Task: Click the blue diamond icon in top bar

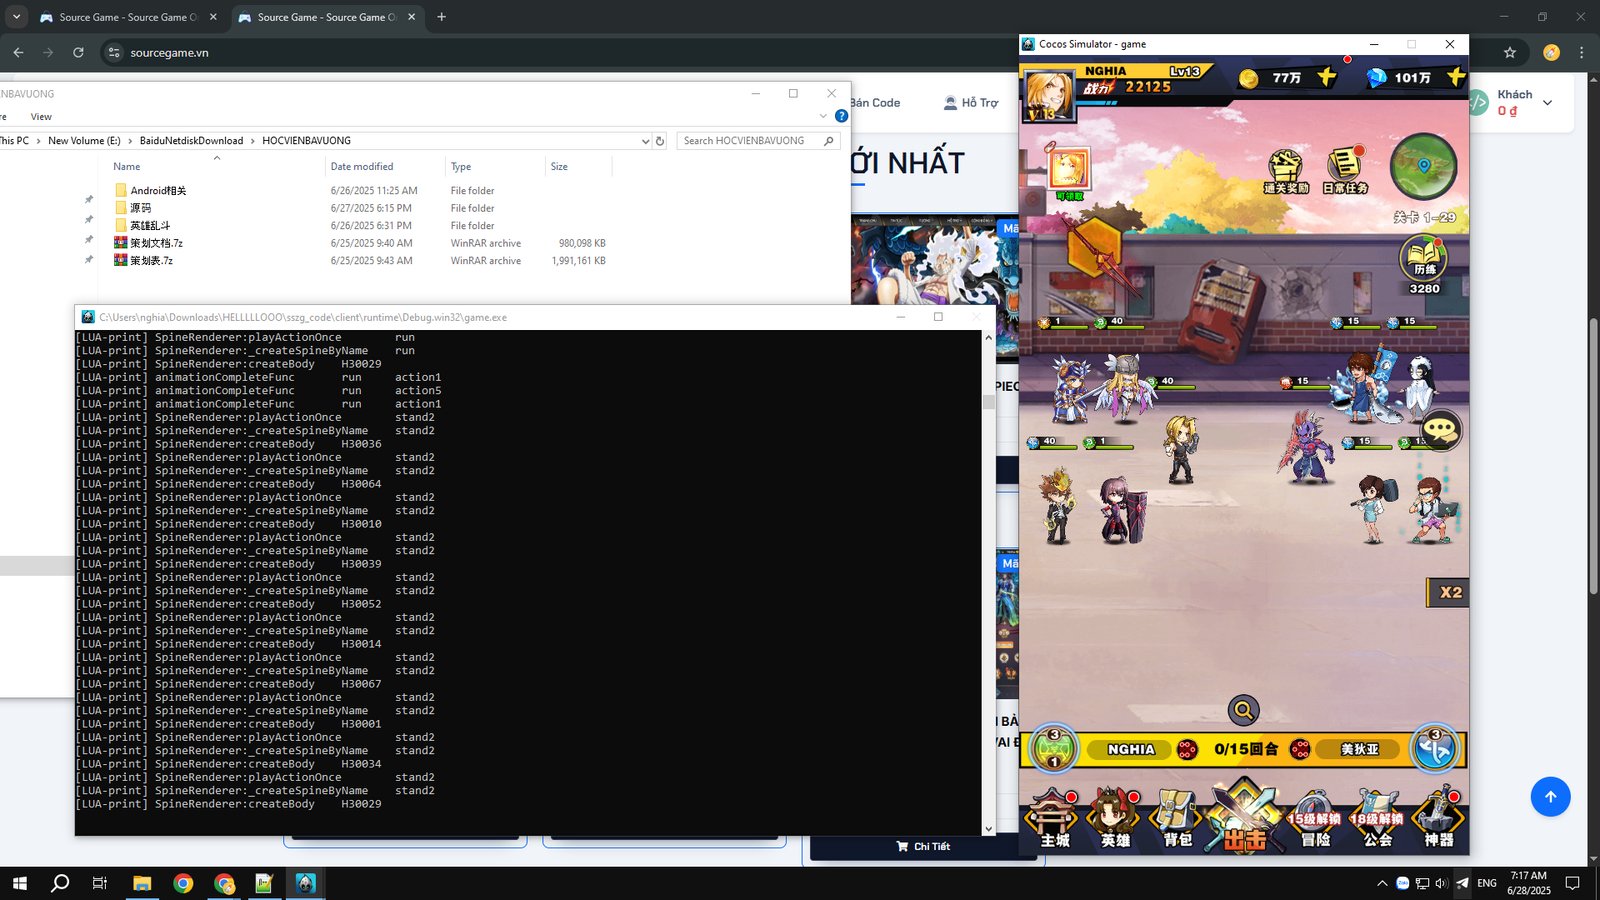Action: click(1376, 78)
